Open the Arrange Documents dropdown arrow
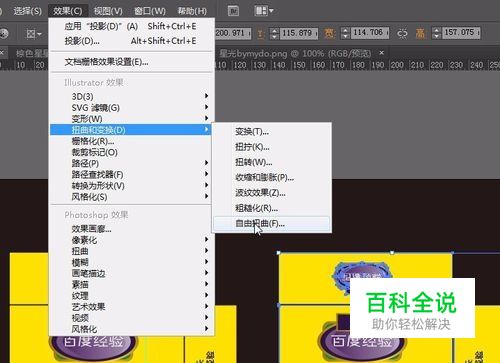This screenshot has height=363, width=500. 271,11
